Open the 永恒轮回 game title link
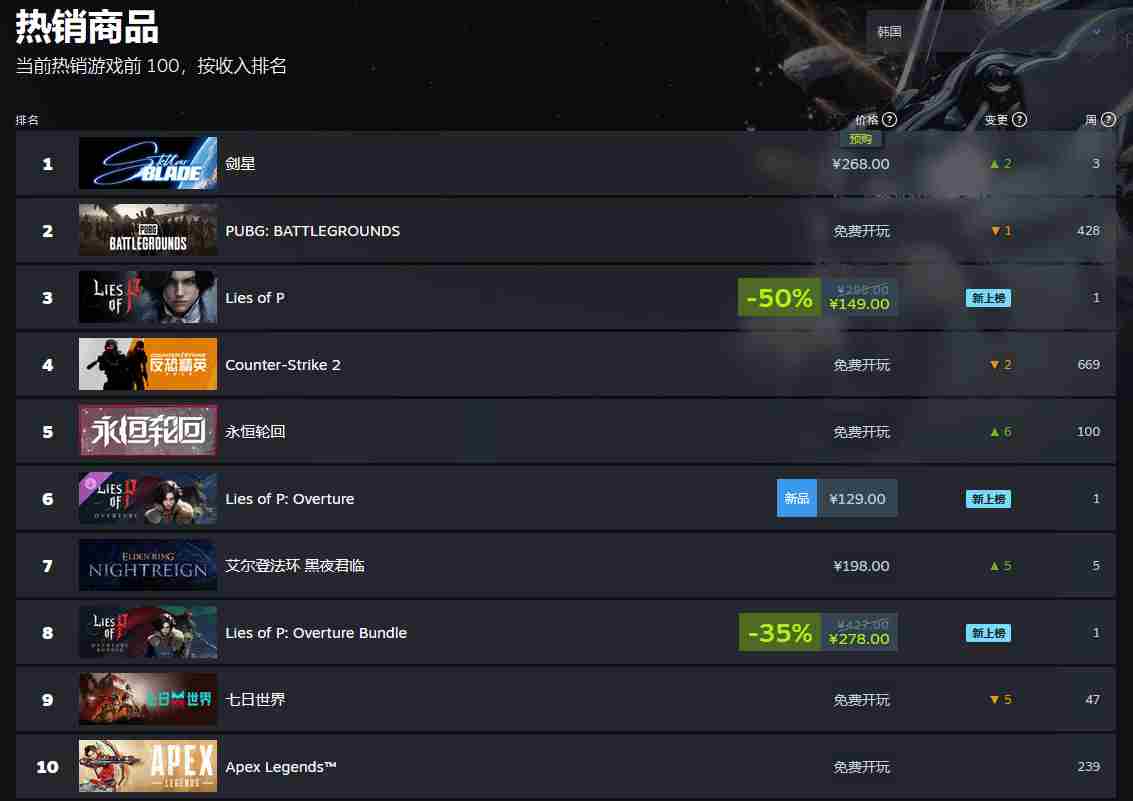 pyautogui.click(x=255, y=432)
